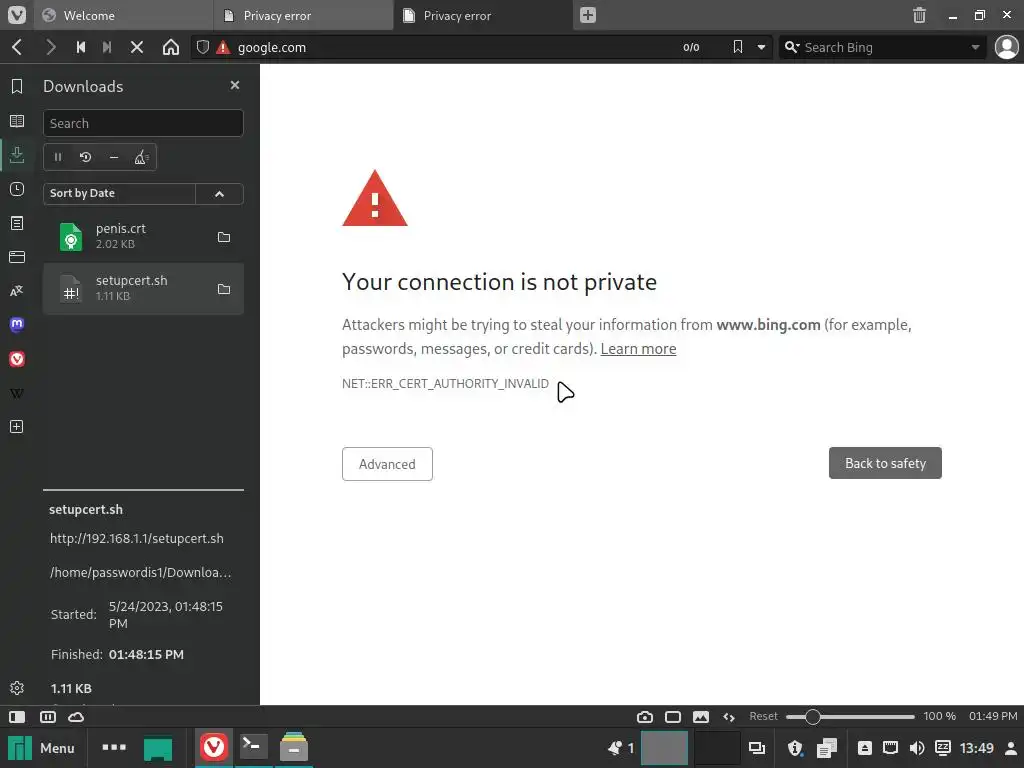Open the Vivaldi community web panel
The height and width of the screenshot is (768, 1024).
(17, 359)
